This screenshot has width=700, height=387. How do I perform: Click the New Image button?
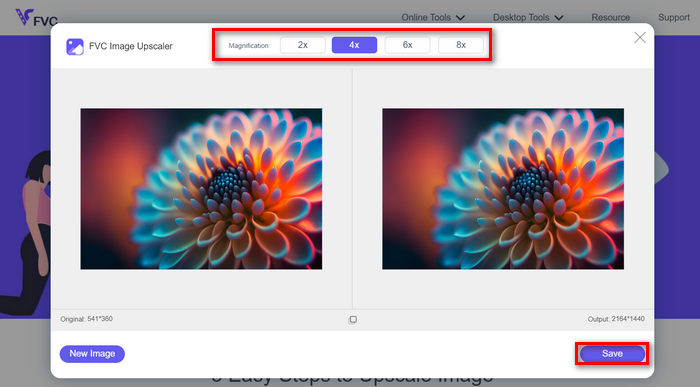pyautogui.click(x=92, y=354)
